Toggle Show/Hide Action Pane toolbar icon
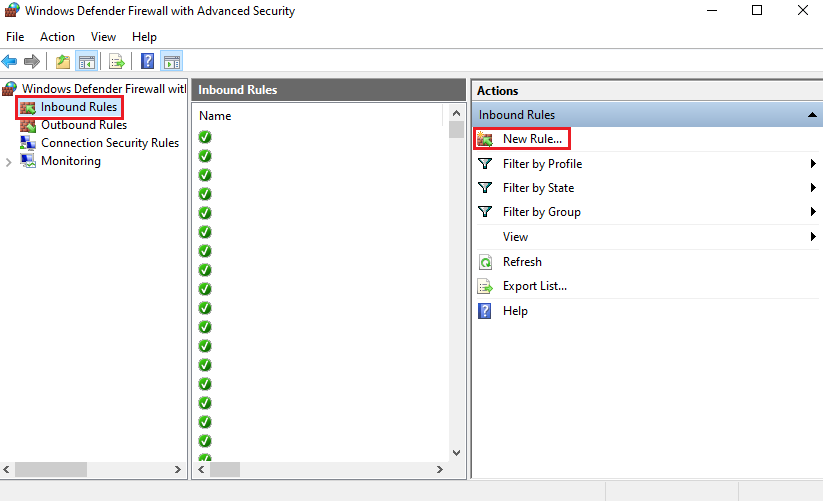 (x=172, y=61)
